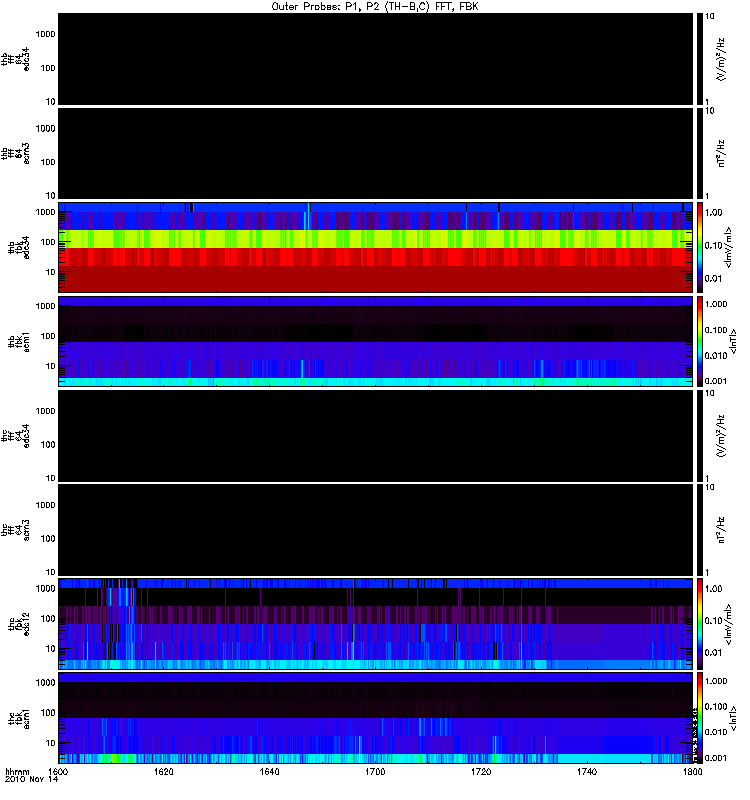
Task: Click the thc fbk edc12 rainbow color bar
Action: [x=700, y=623]
